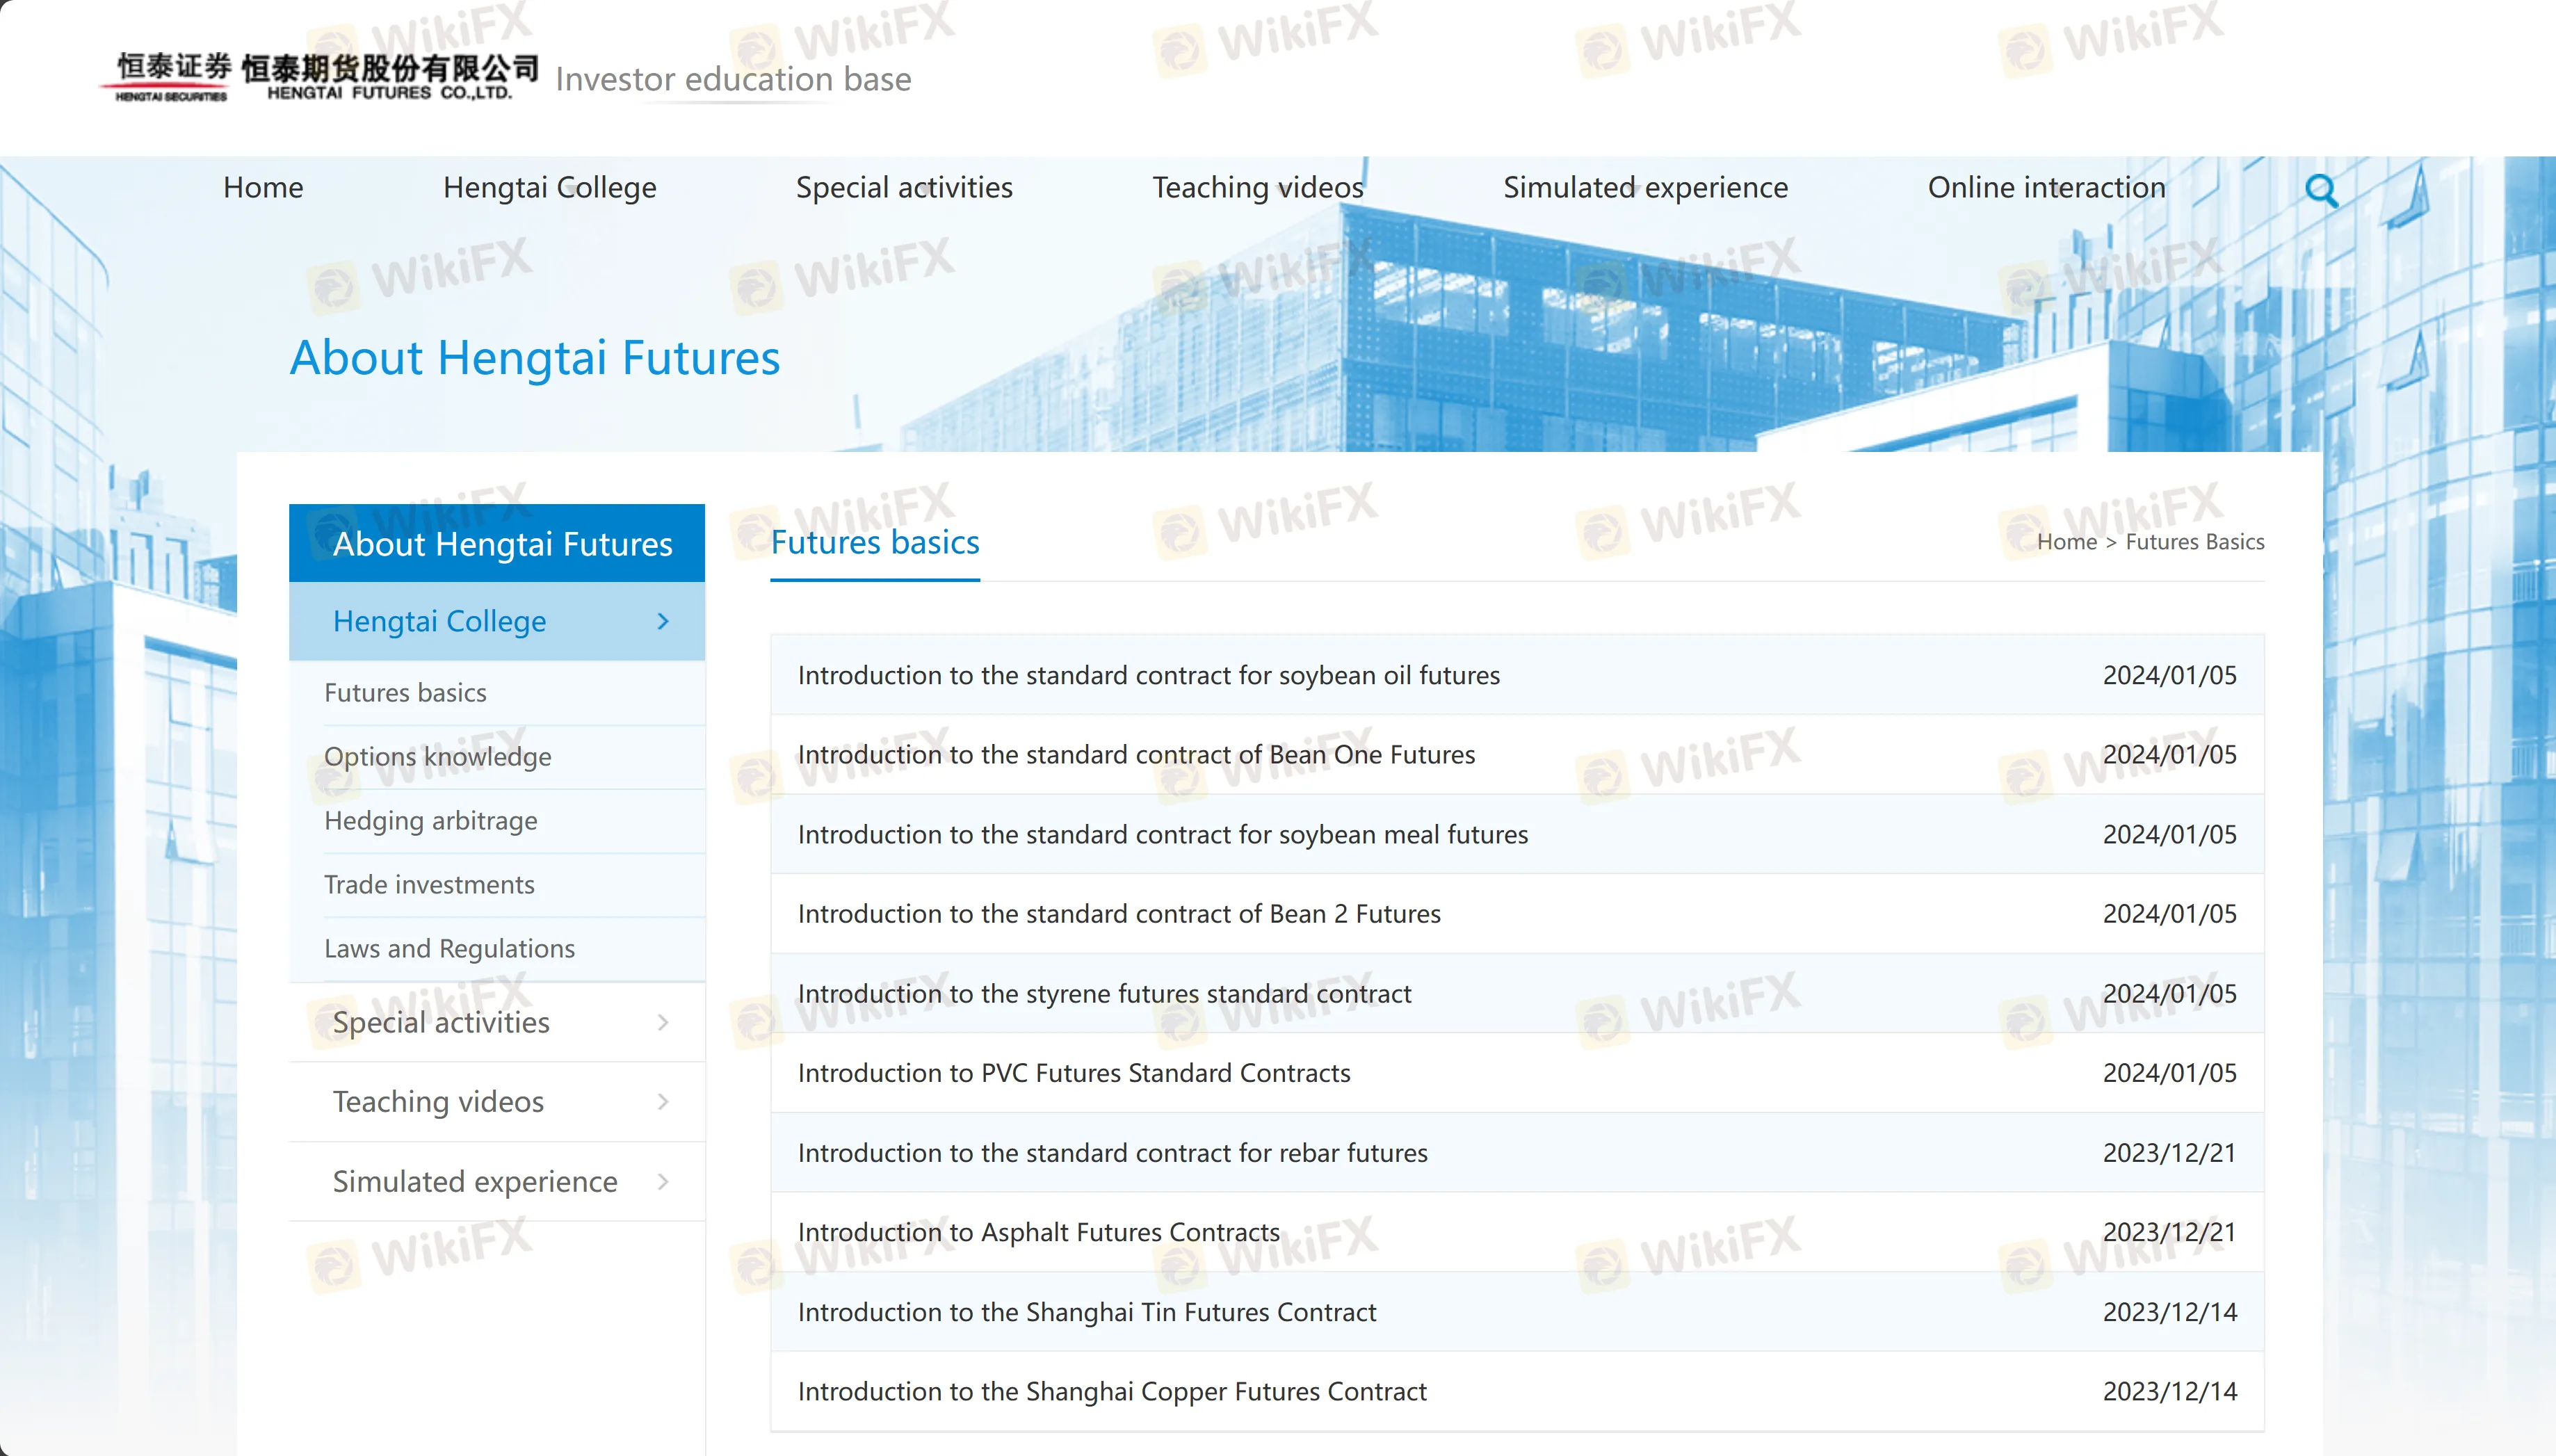This screenshot has height=1456, width=2556.
Task: Open Special activities in top navigation
Action: (x=904, y=187)
